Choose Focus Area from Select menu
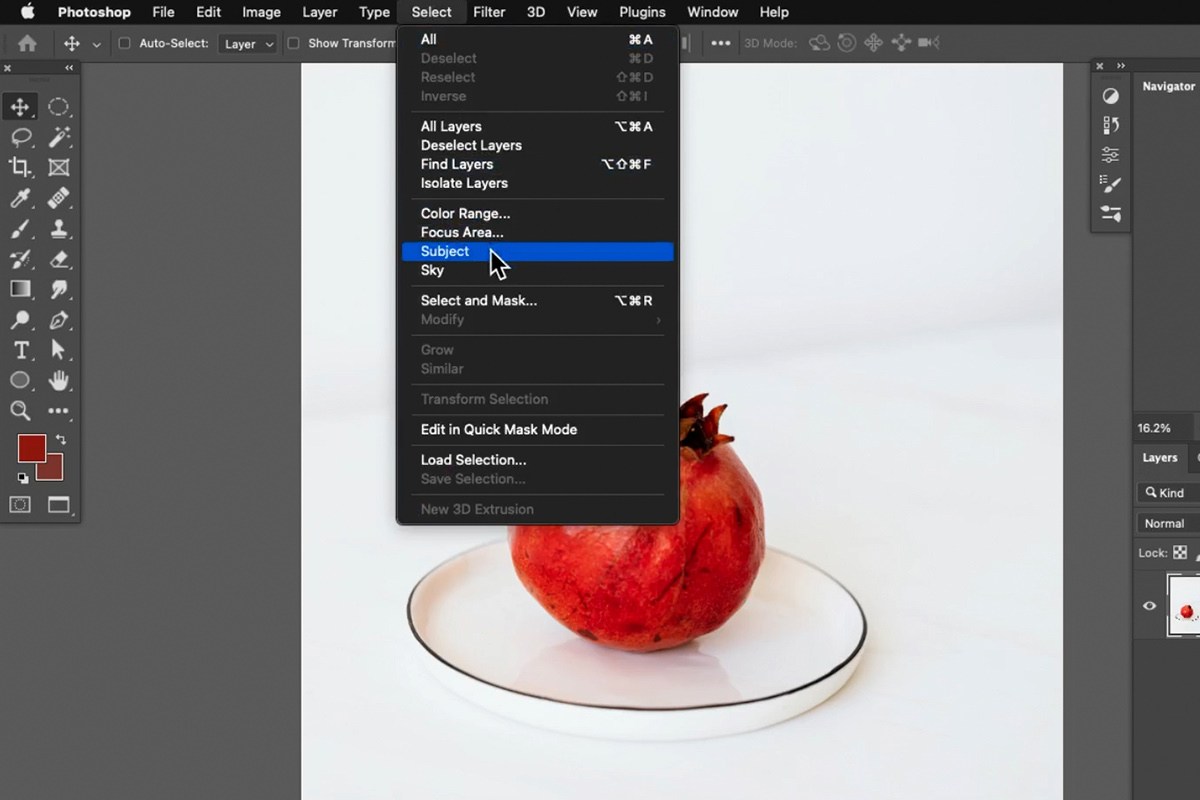Viewport: 1200px width, 800px height. tap(538, 232)
